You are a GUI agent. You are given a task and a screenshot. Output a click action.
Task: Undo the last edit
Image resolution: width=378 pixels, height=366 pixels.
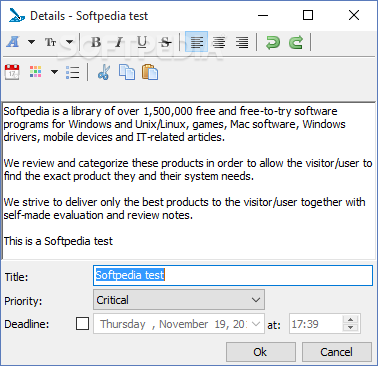pyautogui.click(x=273, y=42)
